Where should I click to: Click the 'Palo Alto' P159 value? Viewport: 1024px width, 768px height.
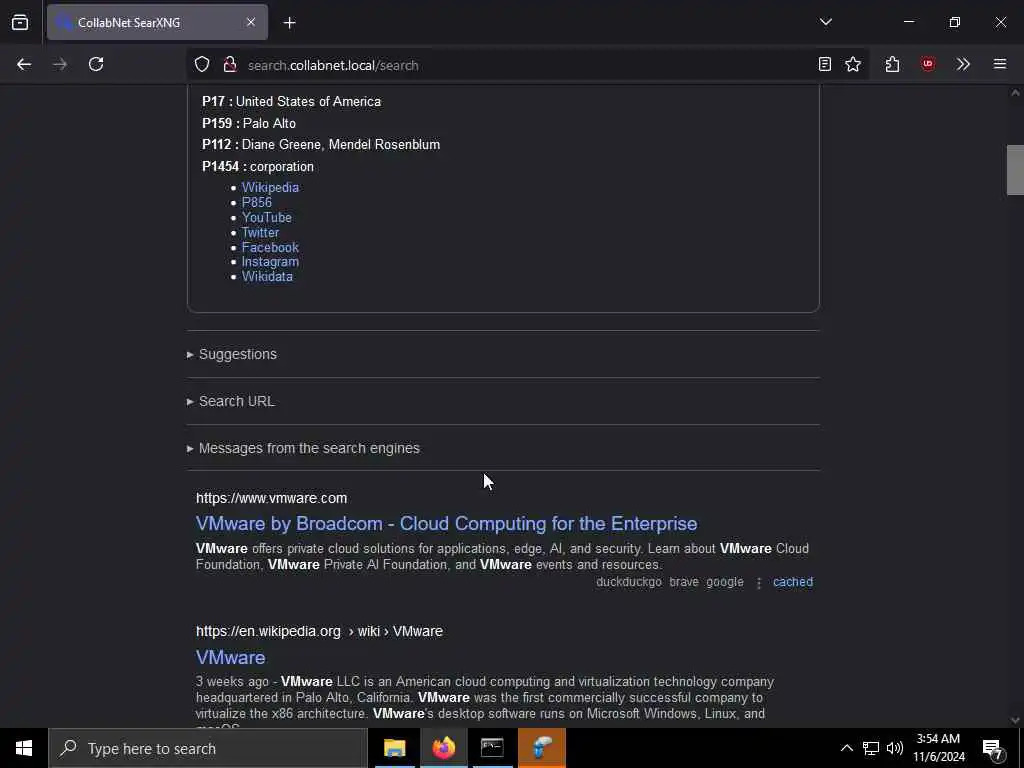(x=269, y=123)
